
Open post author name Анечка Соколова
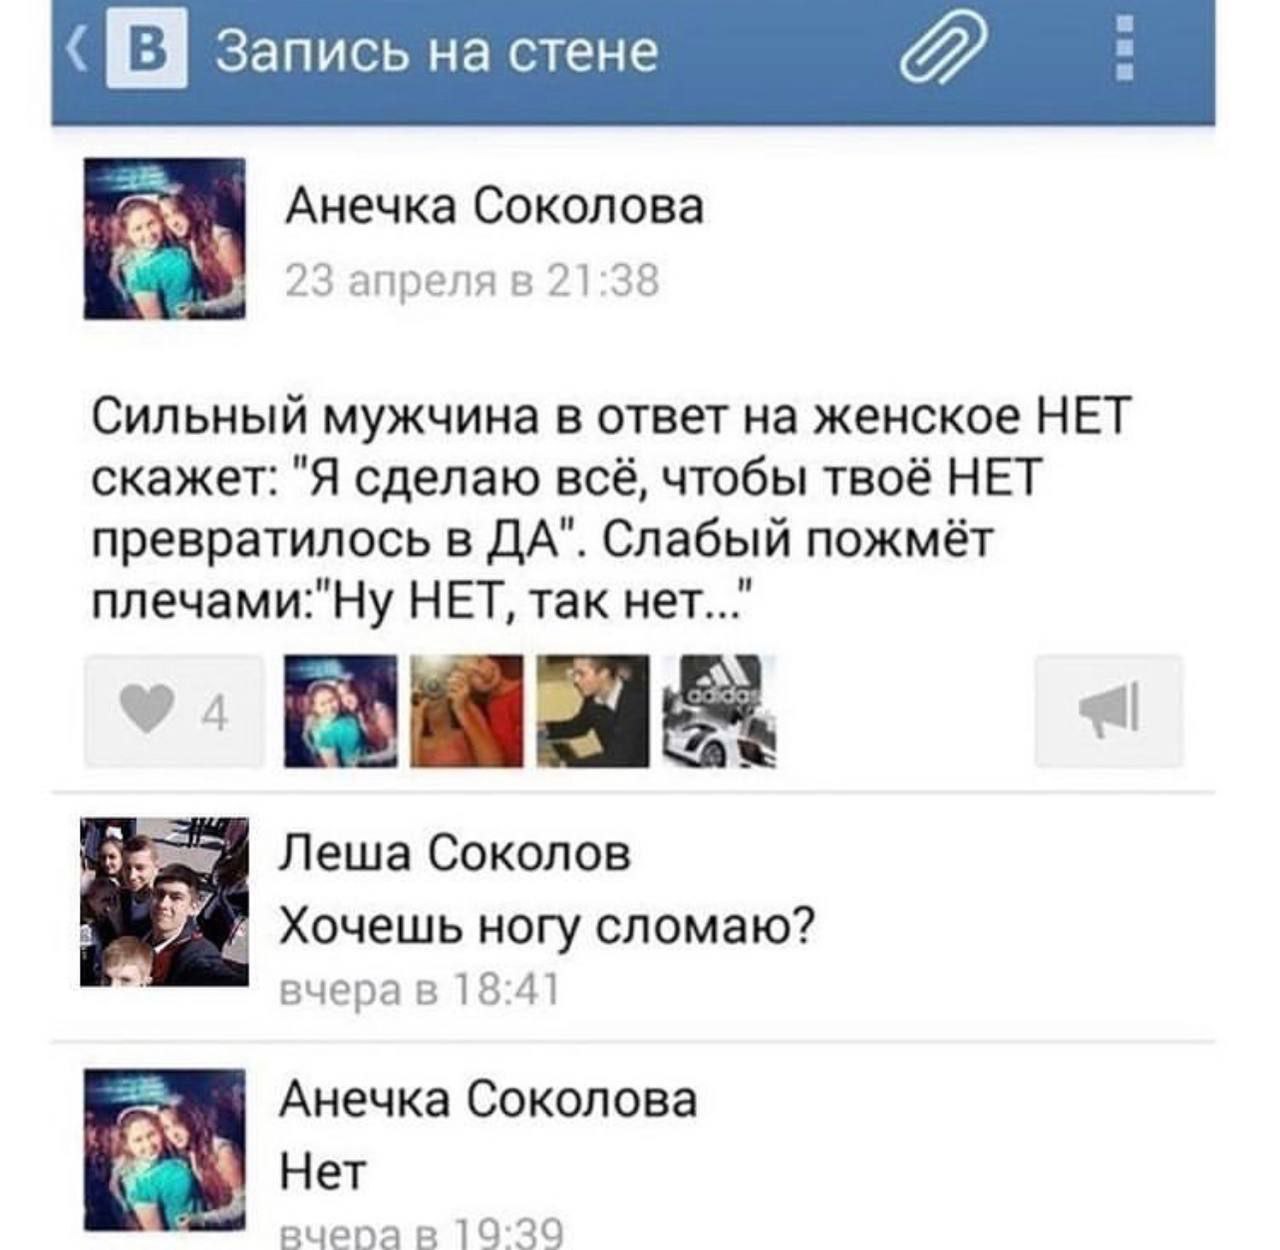coord(495,207)
